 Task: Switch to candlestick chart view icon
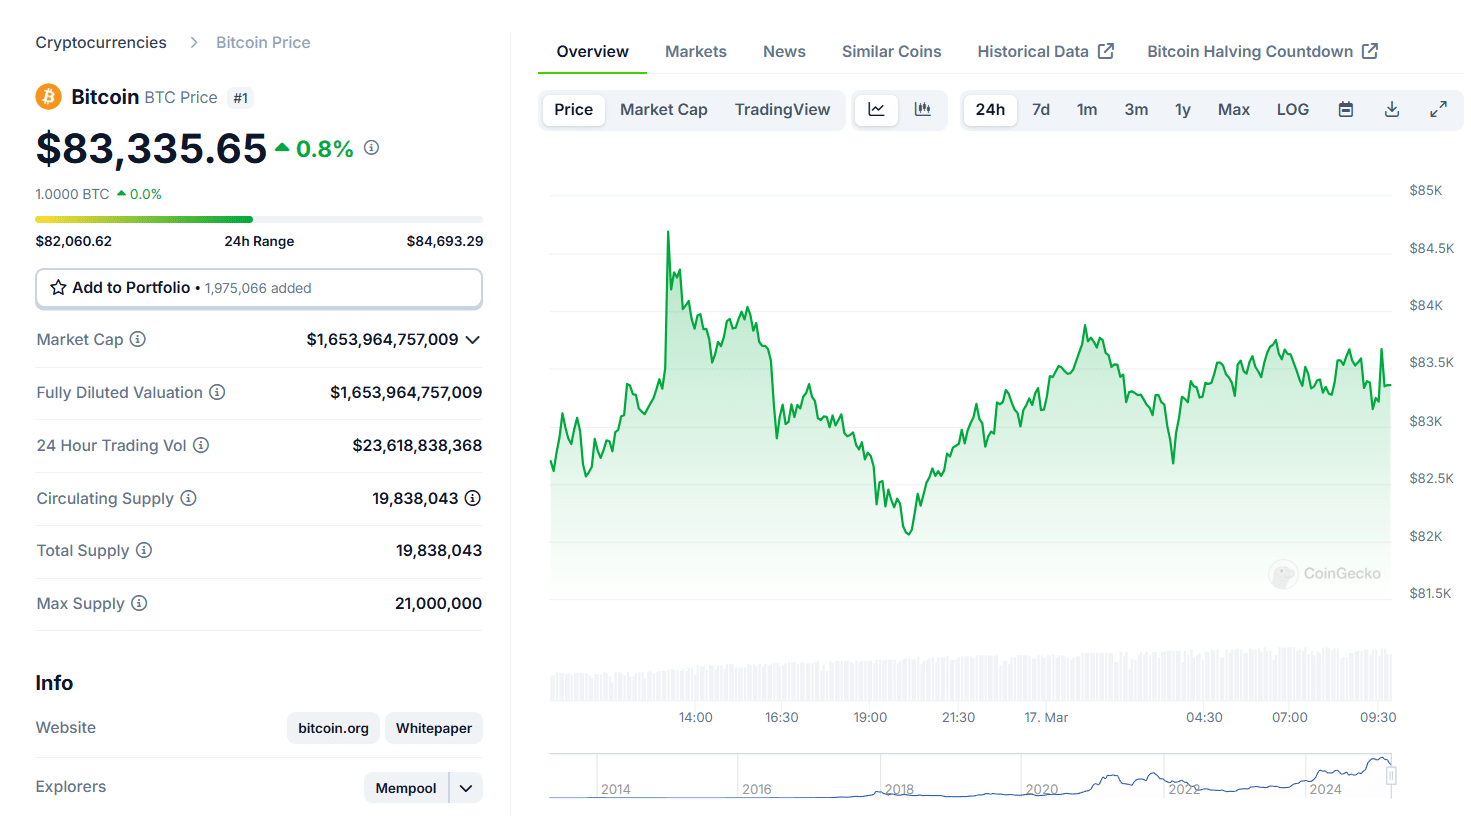(923, 110)
